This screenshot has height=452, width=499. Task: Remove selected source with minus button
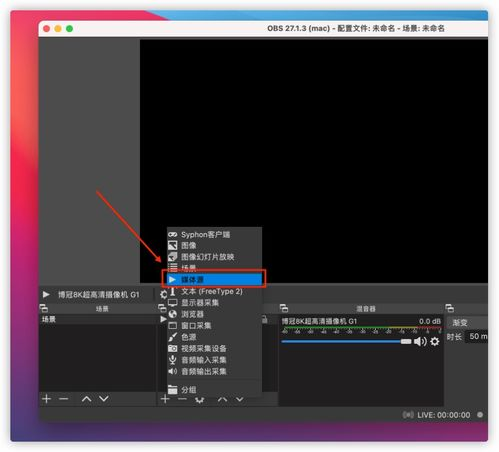[182, 399]
